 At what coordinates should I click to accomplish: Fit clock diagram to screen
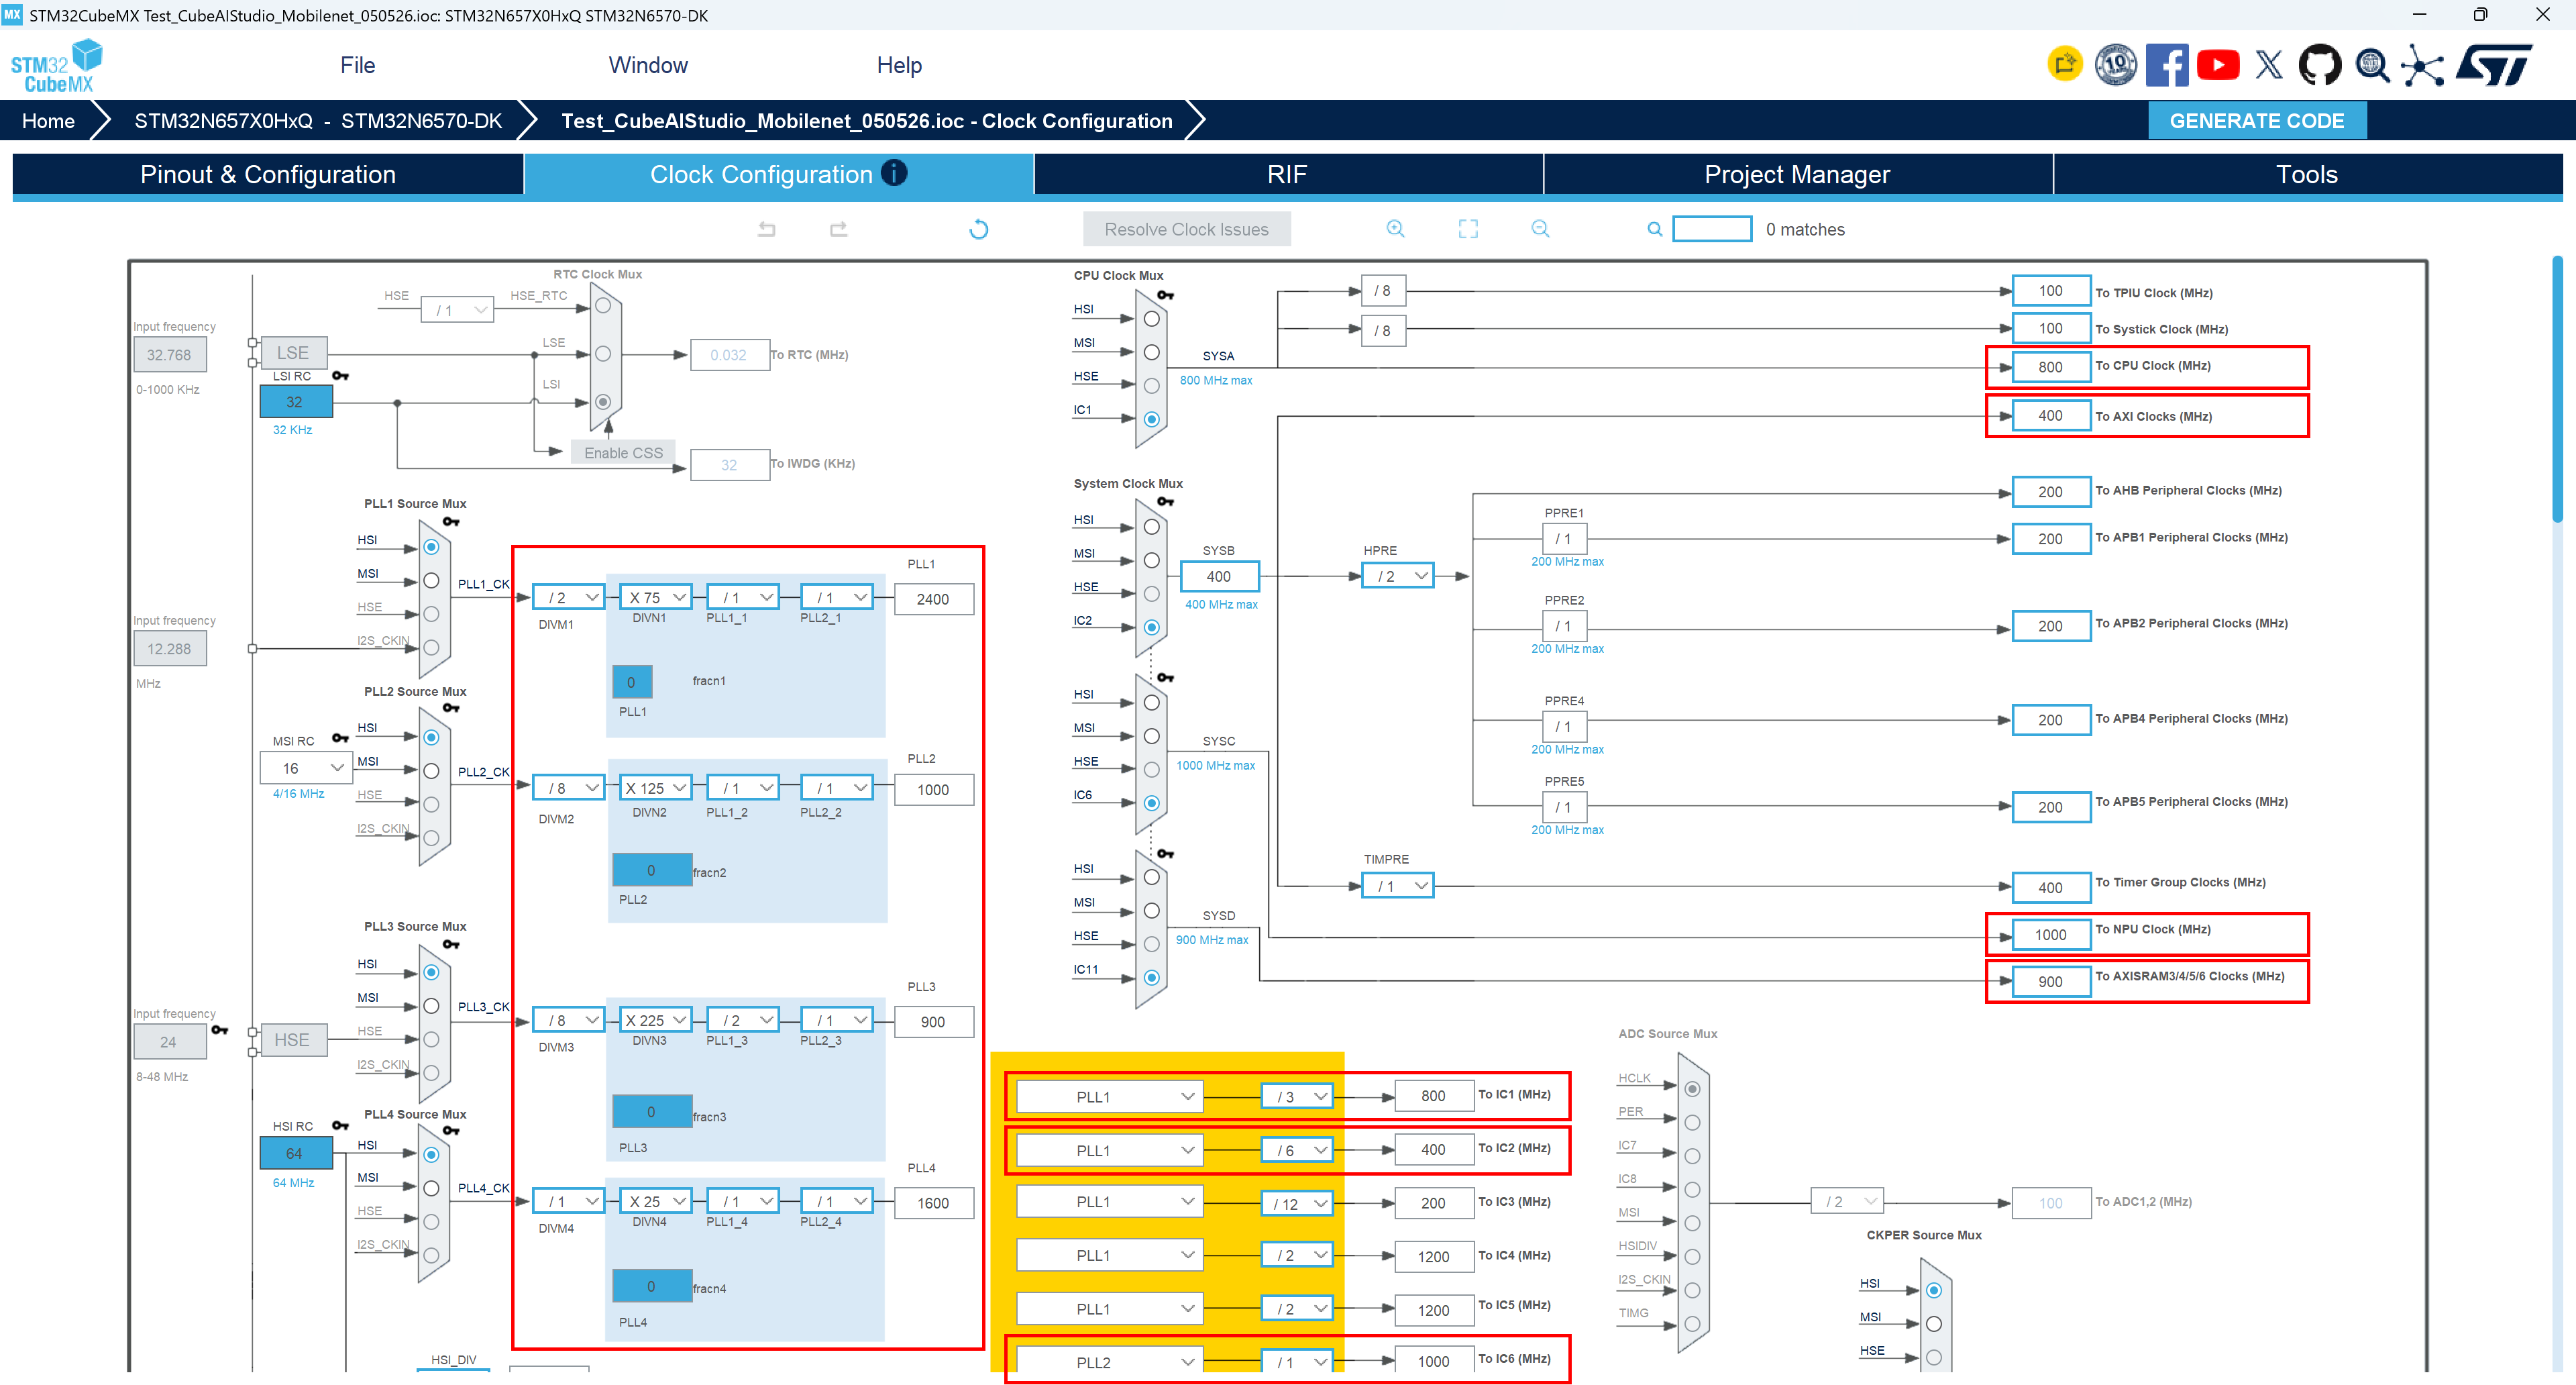click(1468, 229)
